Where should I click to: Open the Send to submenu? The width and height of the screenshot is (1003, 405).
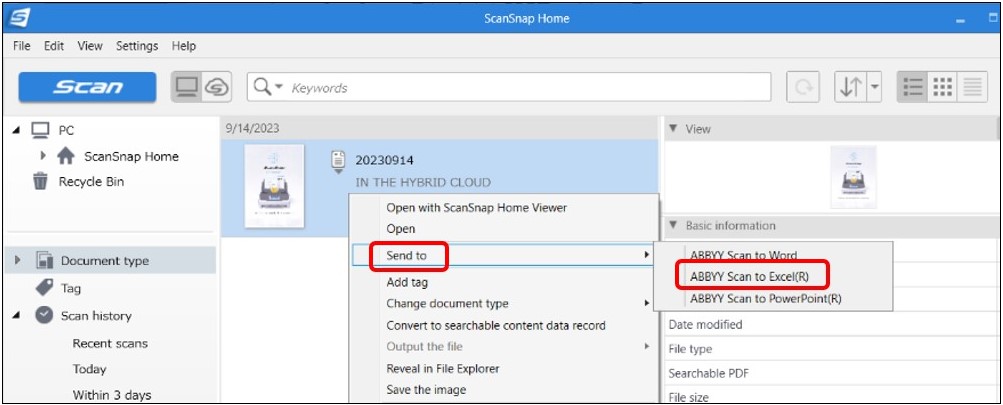click(503, 255)
